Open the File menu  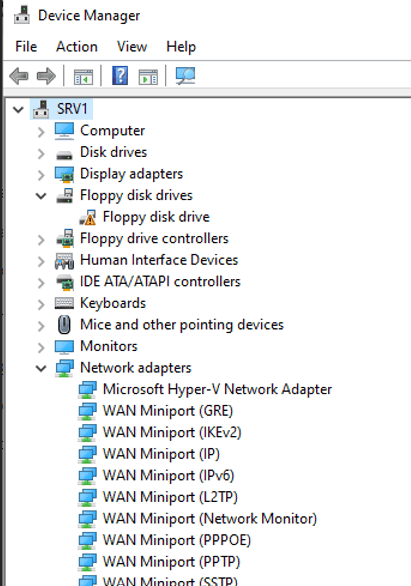(x=26, y=47)
